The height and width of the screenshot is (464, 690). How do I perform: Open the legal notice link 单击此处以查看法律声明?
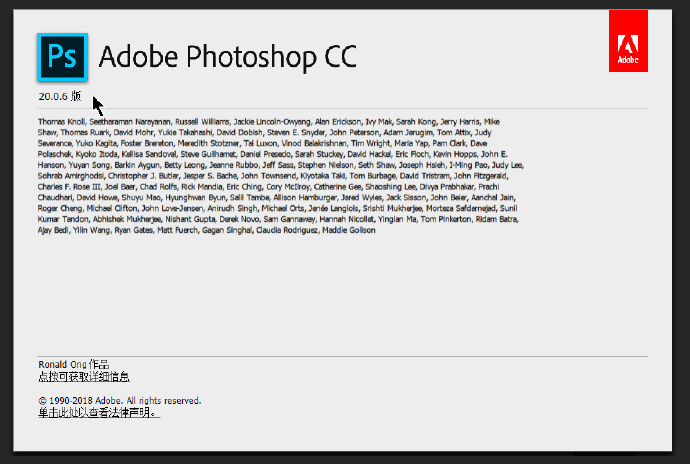(x=97, y=411)
